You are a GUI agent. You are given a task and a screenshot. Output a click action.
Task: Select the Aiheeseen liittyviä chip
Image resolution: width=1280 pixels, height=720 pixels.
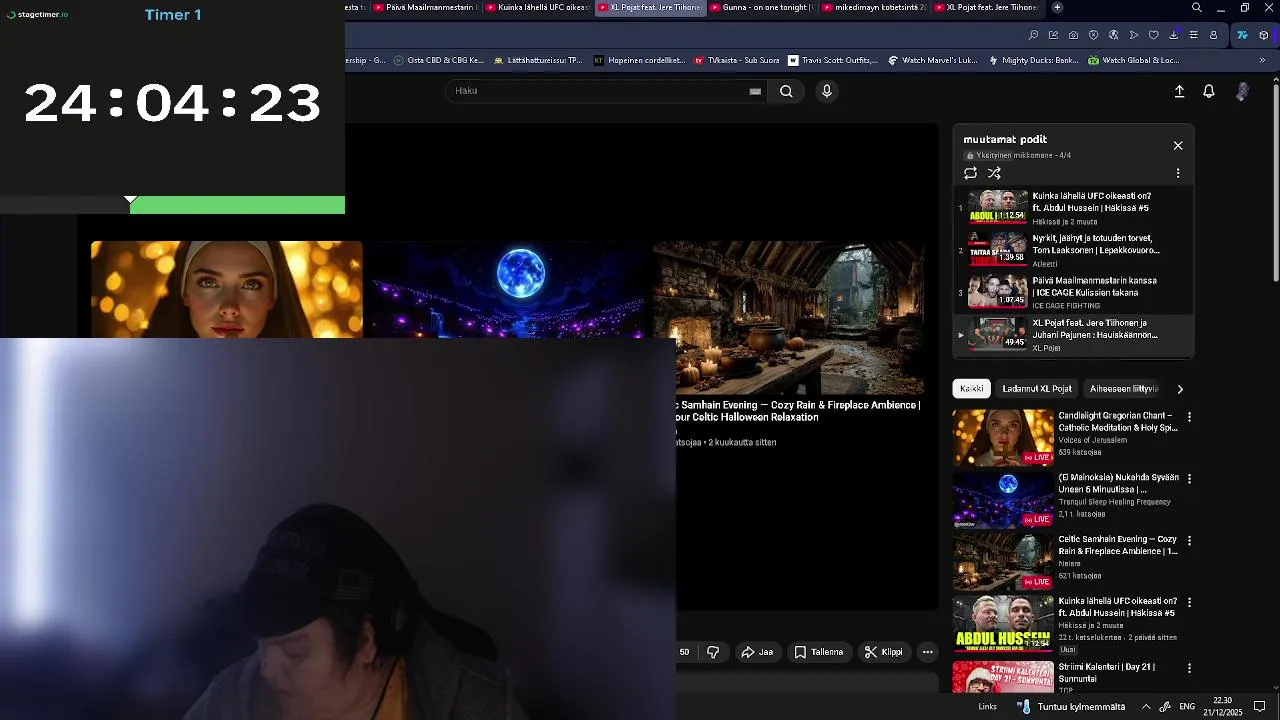click(1123, 389)
